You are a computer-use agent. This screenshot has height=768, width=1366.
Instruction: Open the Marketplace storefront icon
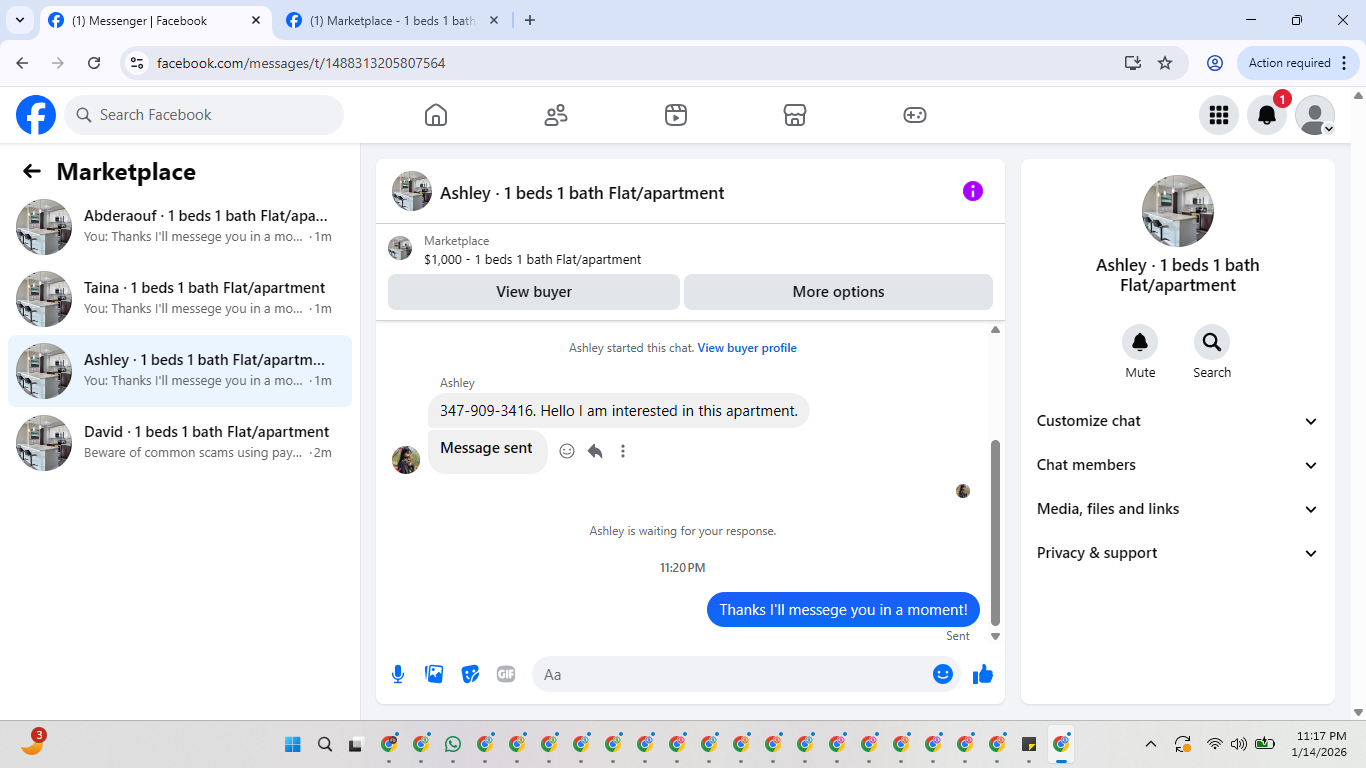pyautogui.click(x=795, y=115)
